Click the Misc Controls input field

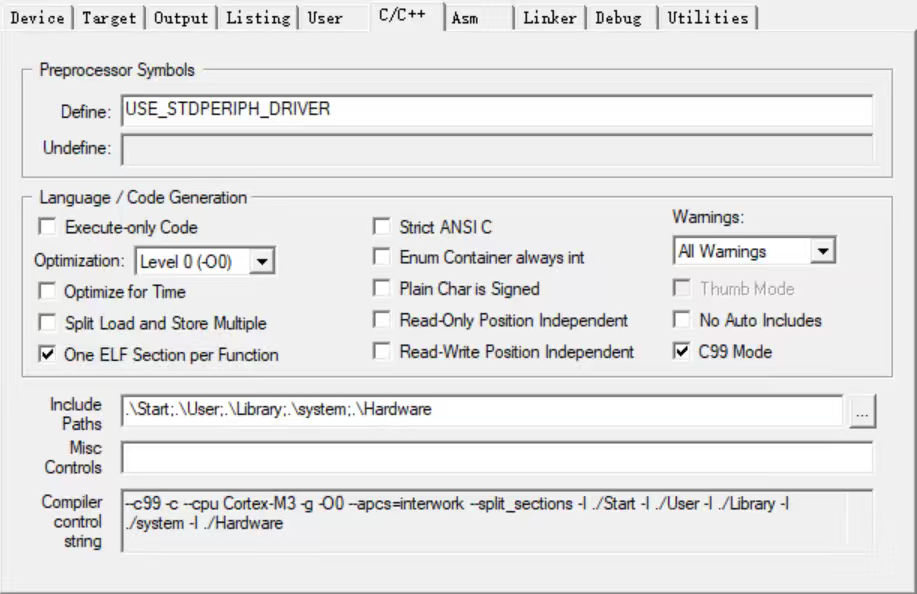[497, 457]
